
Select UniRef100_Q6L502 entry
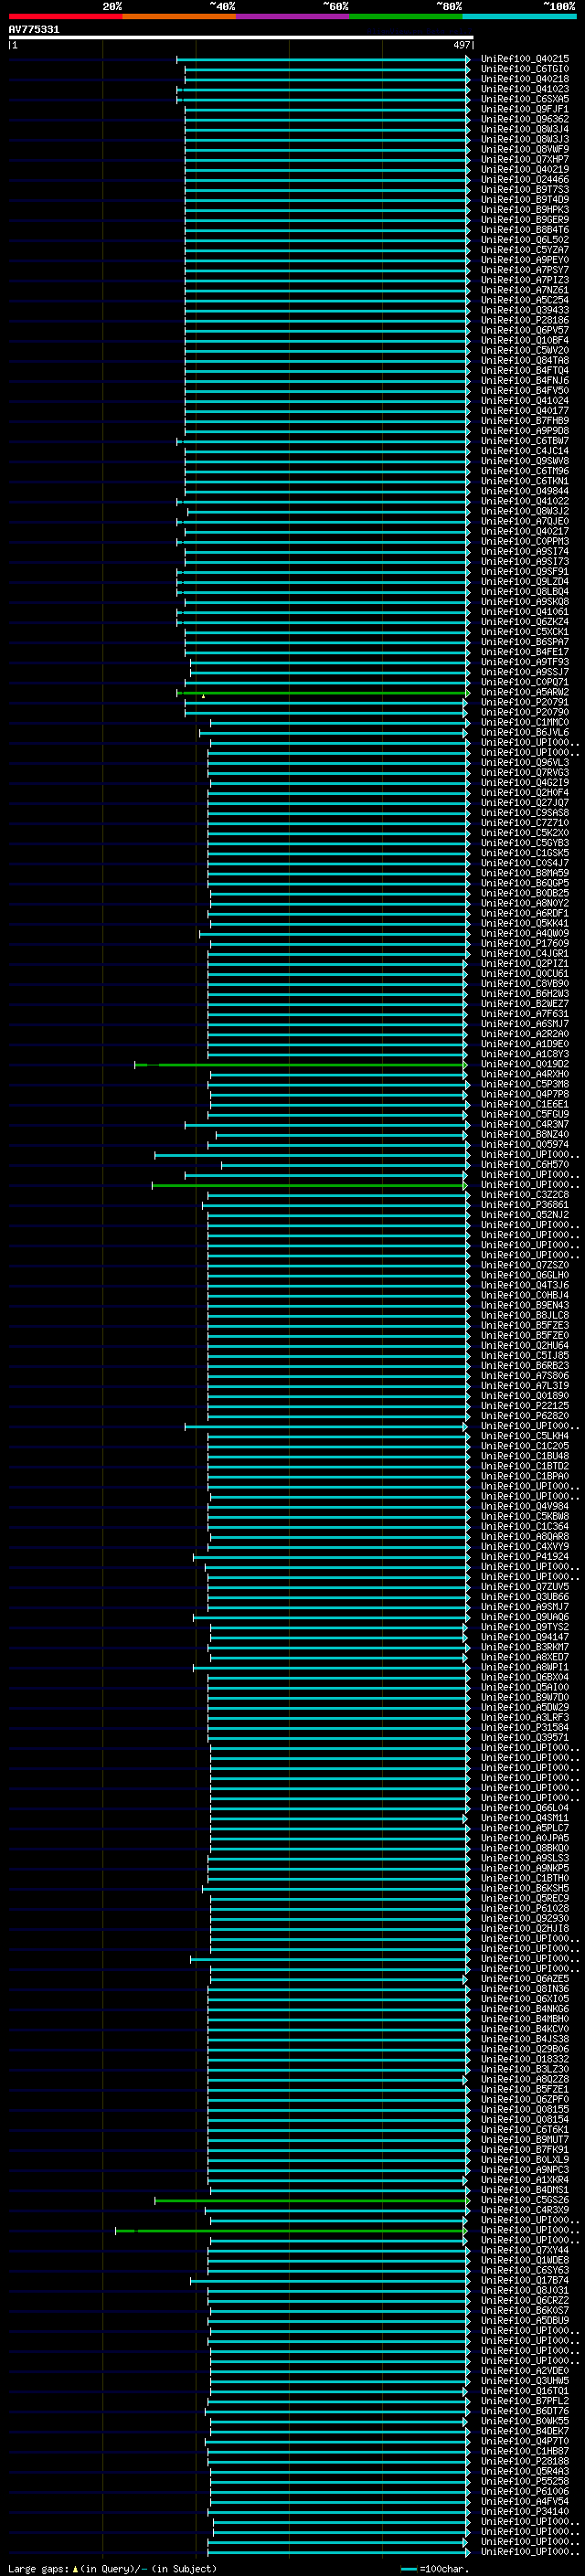(x=525, y=240)
